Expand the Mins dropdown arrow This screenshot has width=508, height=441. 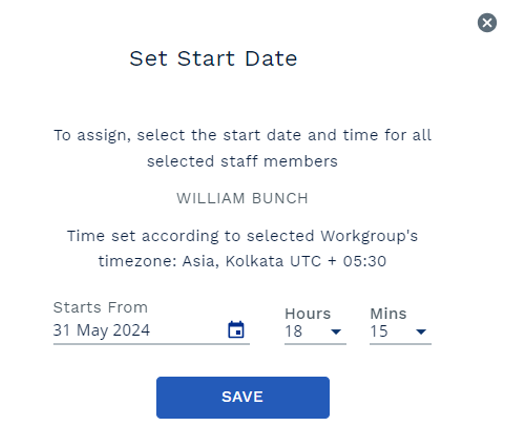(x=421, y=332)
